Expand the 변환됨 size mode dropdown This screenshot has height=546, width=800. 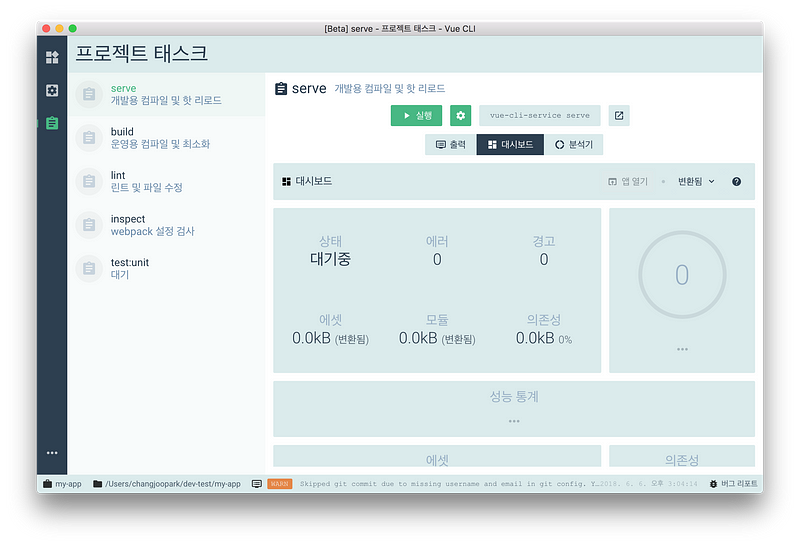[x=696, y=182]
